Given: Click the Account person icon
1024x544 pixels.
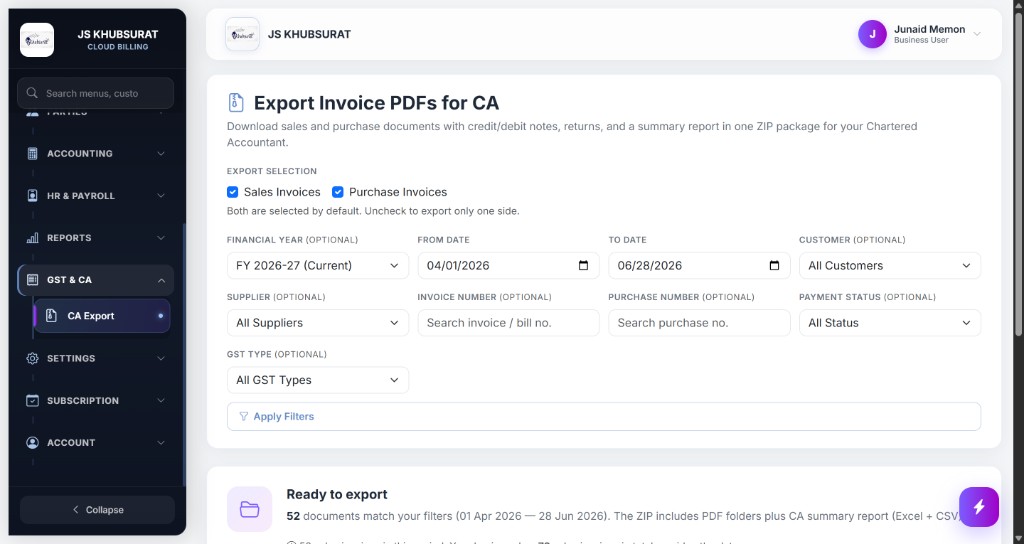Looking at the screenshot, I should [x=32, y=443].
